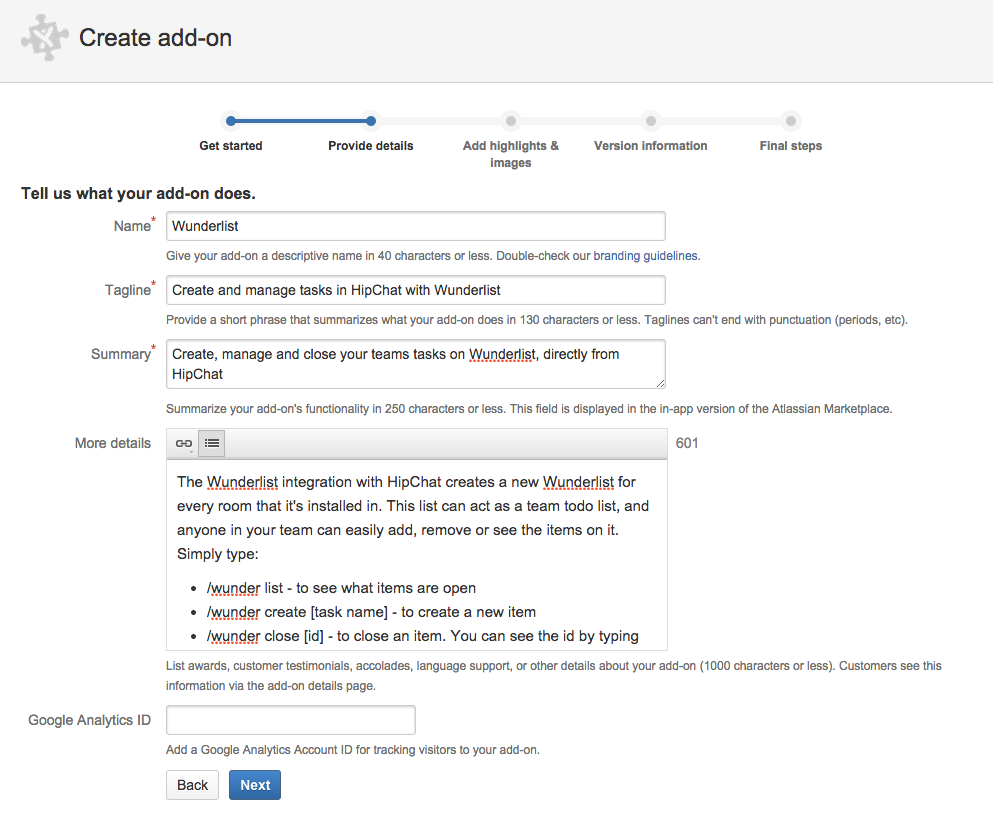Viewport: 993px width, 814px height.
Task: Click the Get started progress dot
Action: (231, 121)
